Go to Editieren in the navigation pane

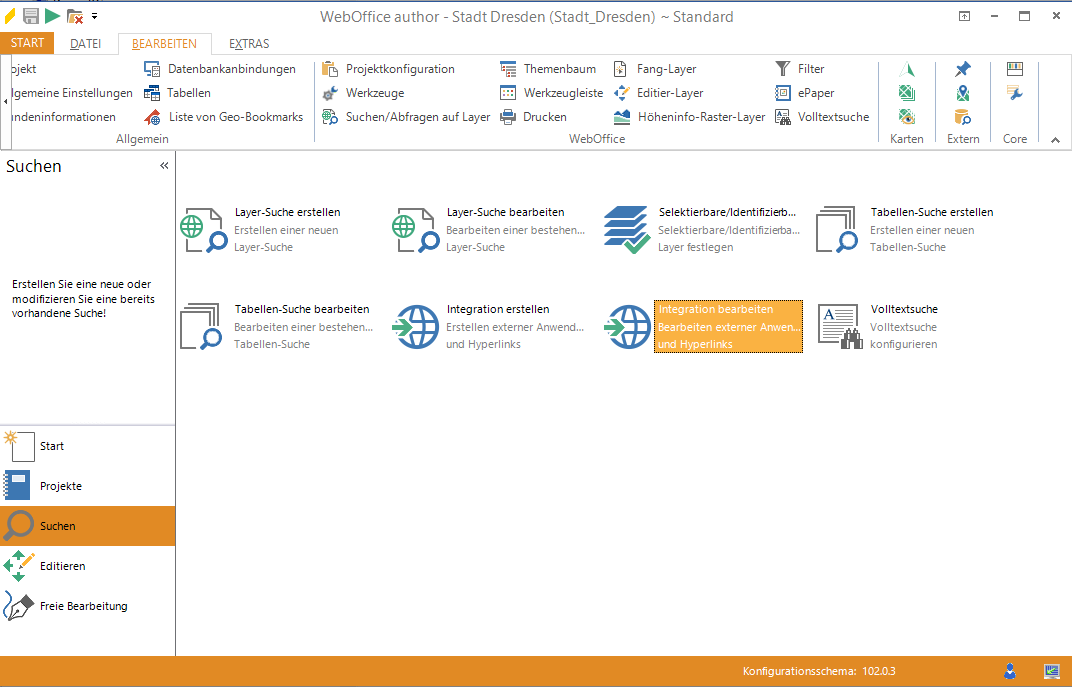(x=62, y=566)
